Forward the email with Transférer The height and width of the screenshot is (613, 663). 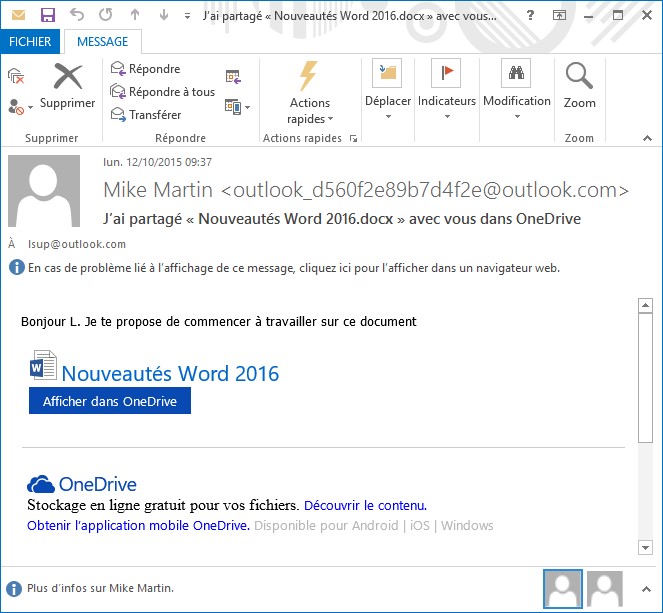tap(146, 115)
